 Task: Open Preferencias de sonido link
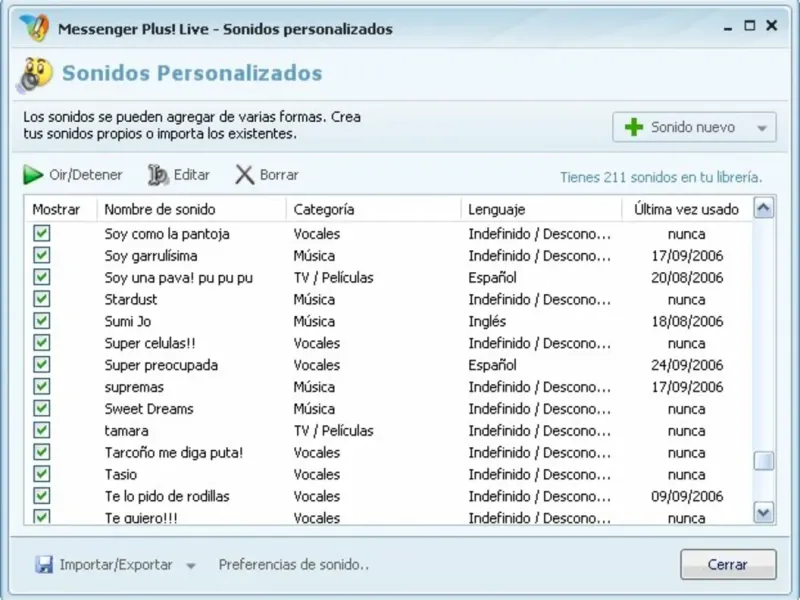tap(294, 565)
